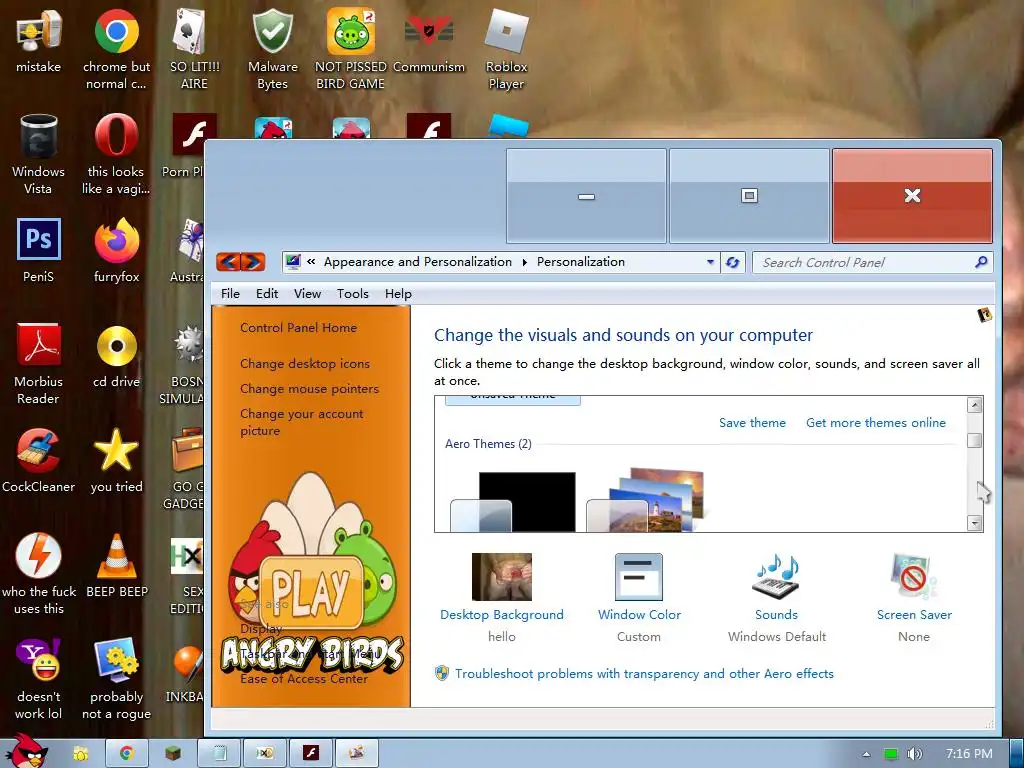This screenshot has height=768, width=1024.
Task: Open 'Ease of Access Center' link
Action: click(304, 679)
